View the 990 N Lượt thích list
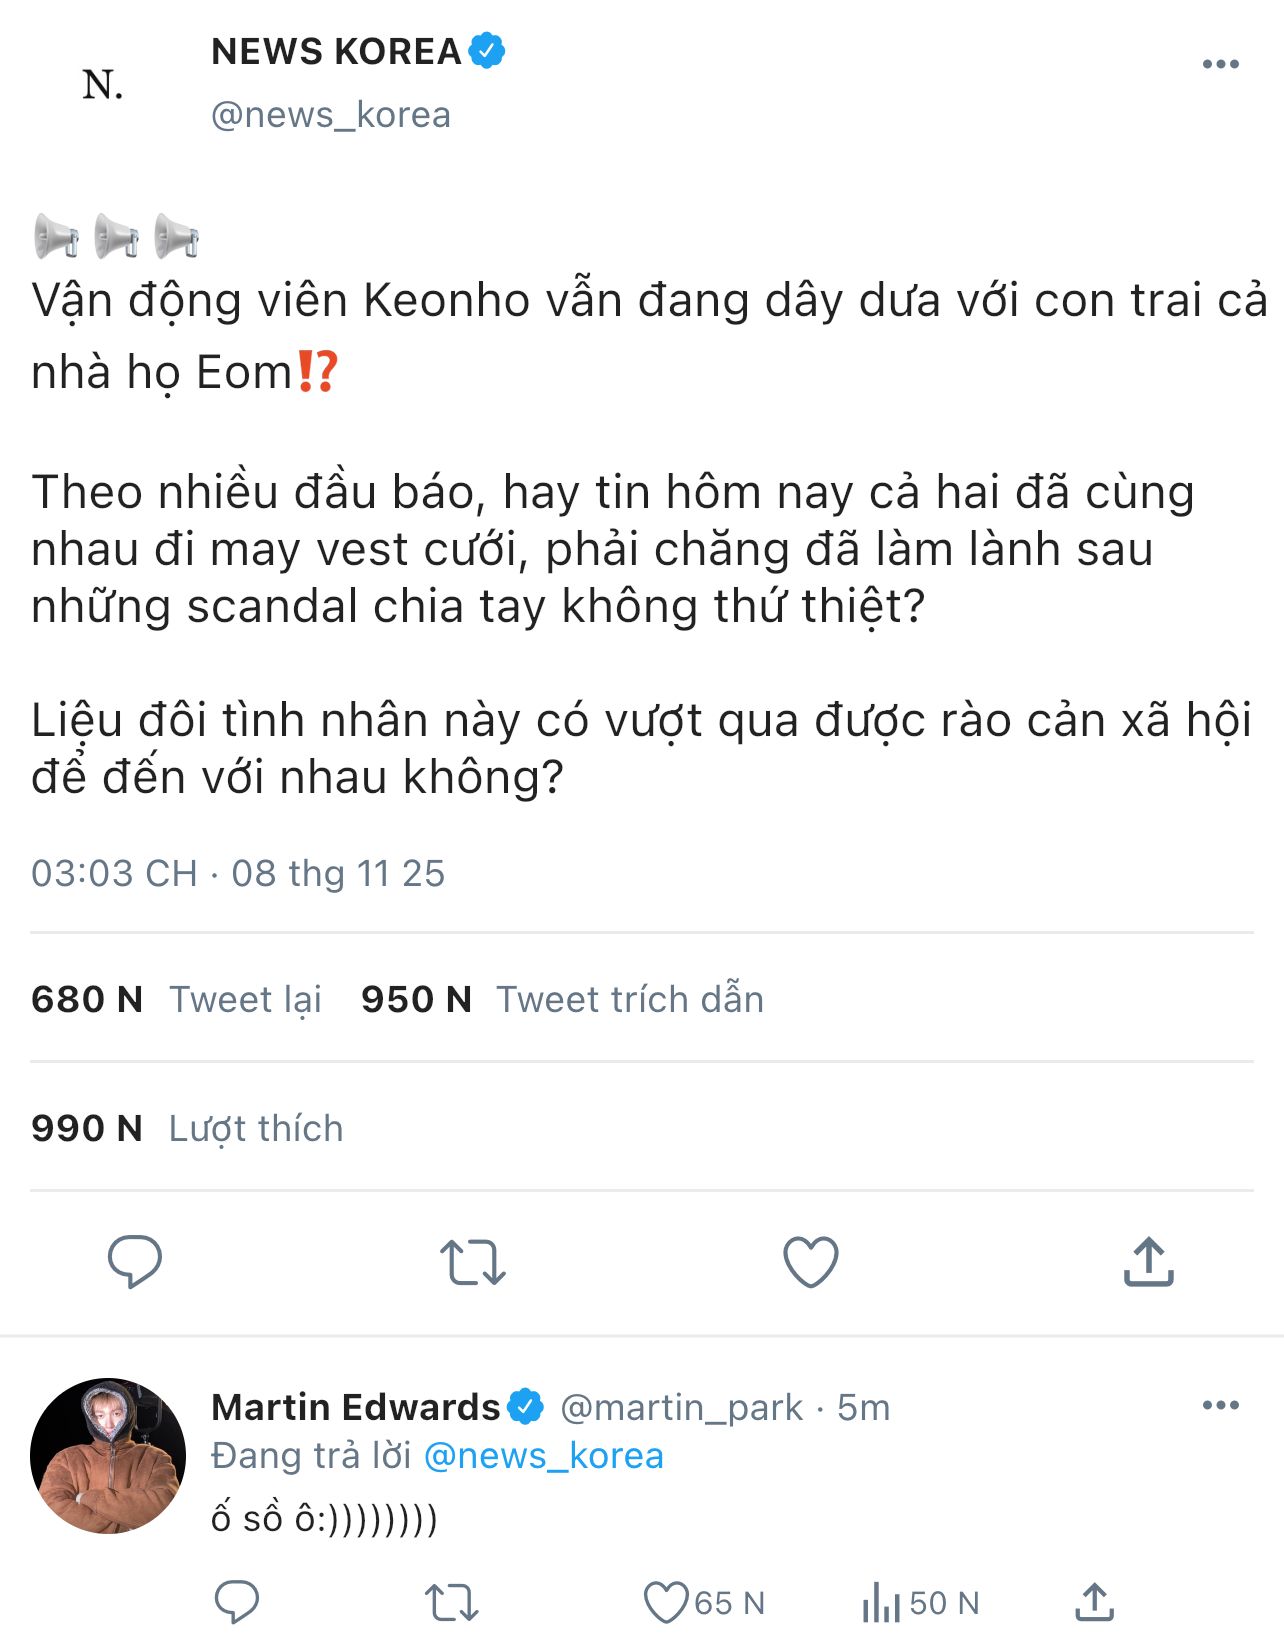This screenshot has height=1650, width=1284. tap(187, 1128)
